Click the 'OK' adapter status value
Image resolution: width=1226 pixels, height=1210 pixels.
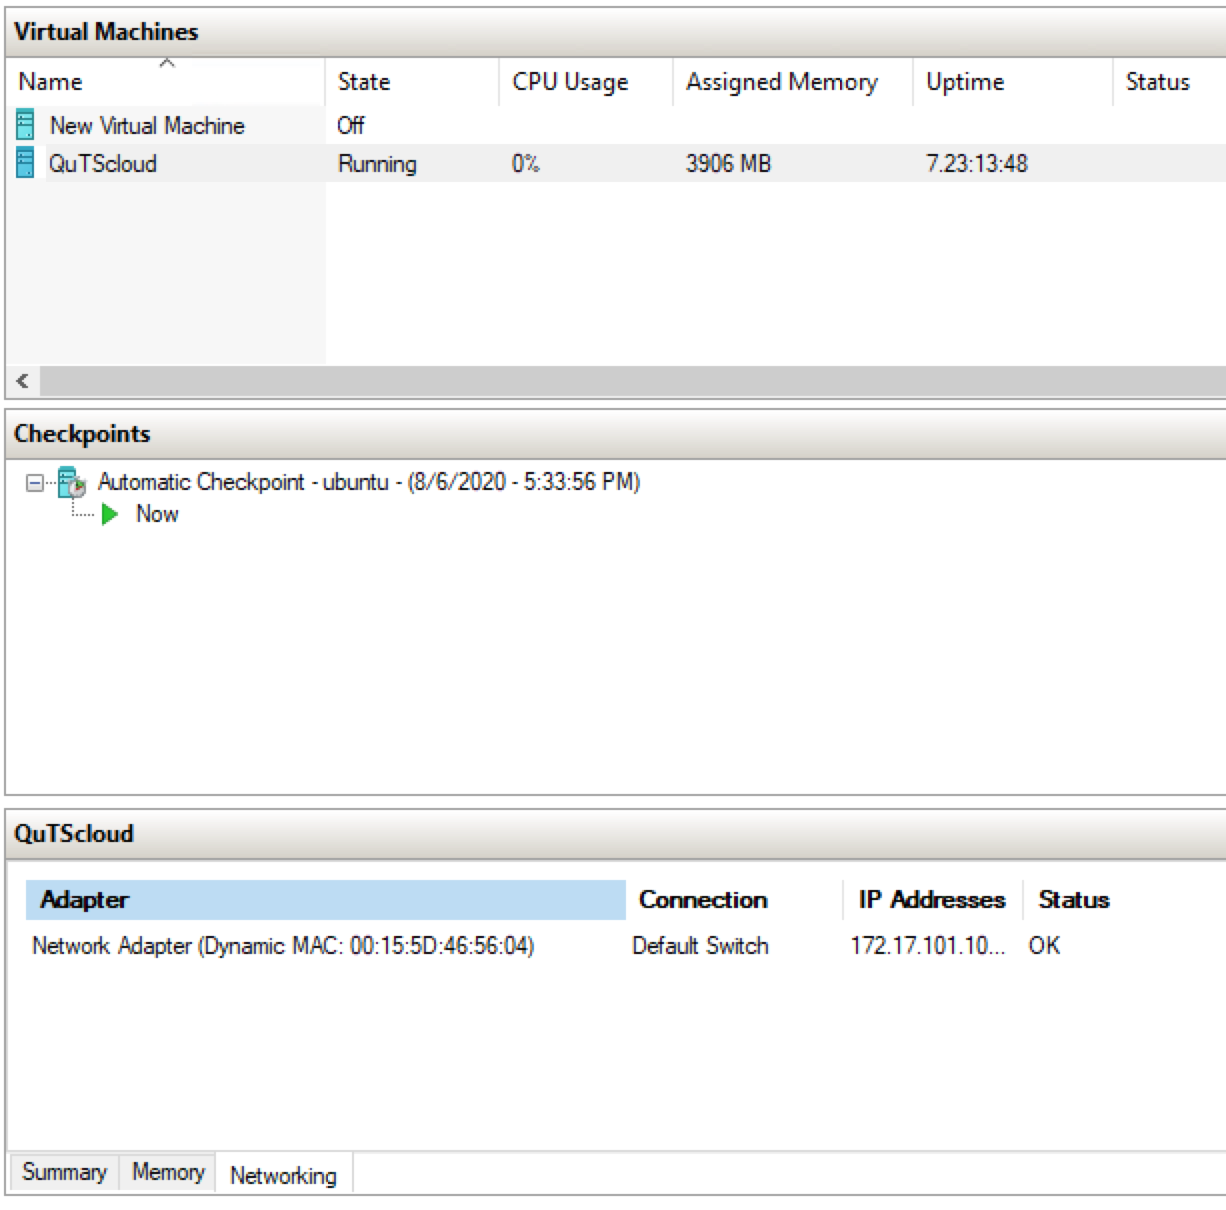coord(1044,946)
